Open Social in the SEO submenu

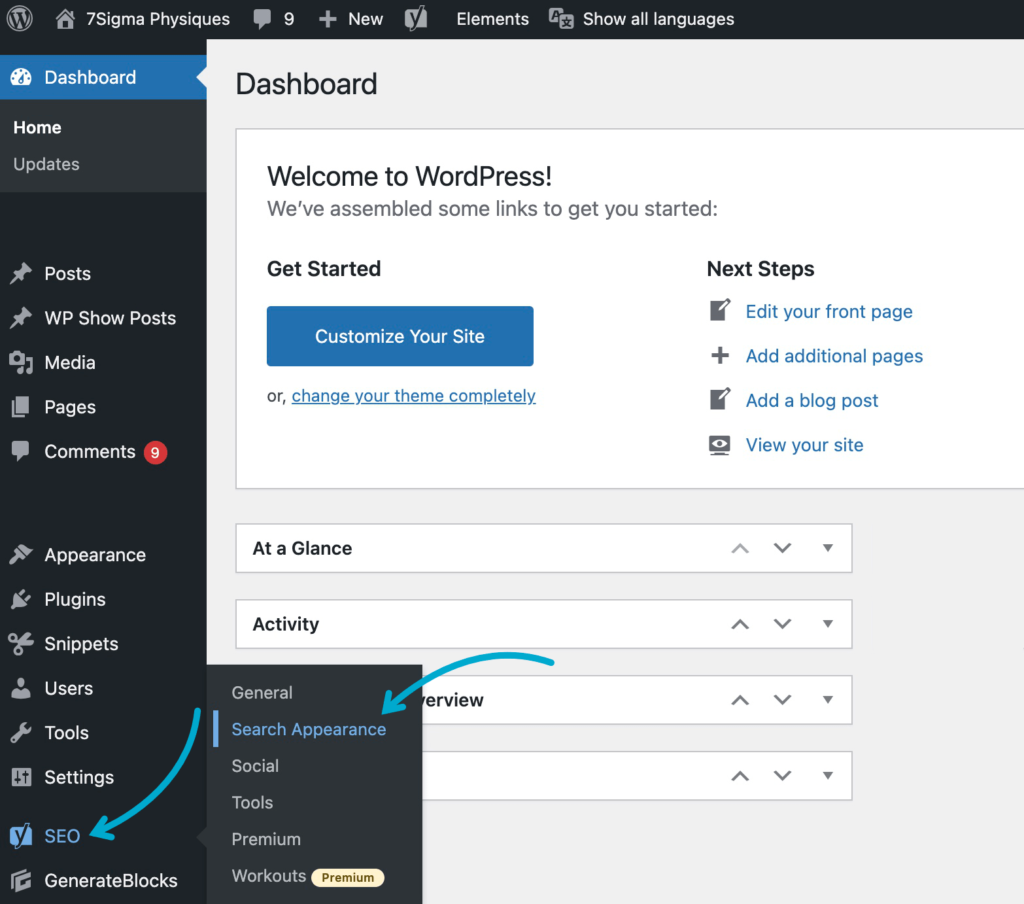(255, 766)
